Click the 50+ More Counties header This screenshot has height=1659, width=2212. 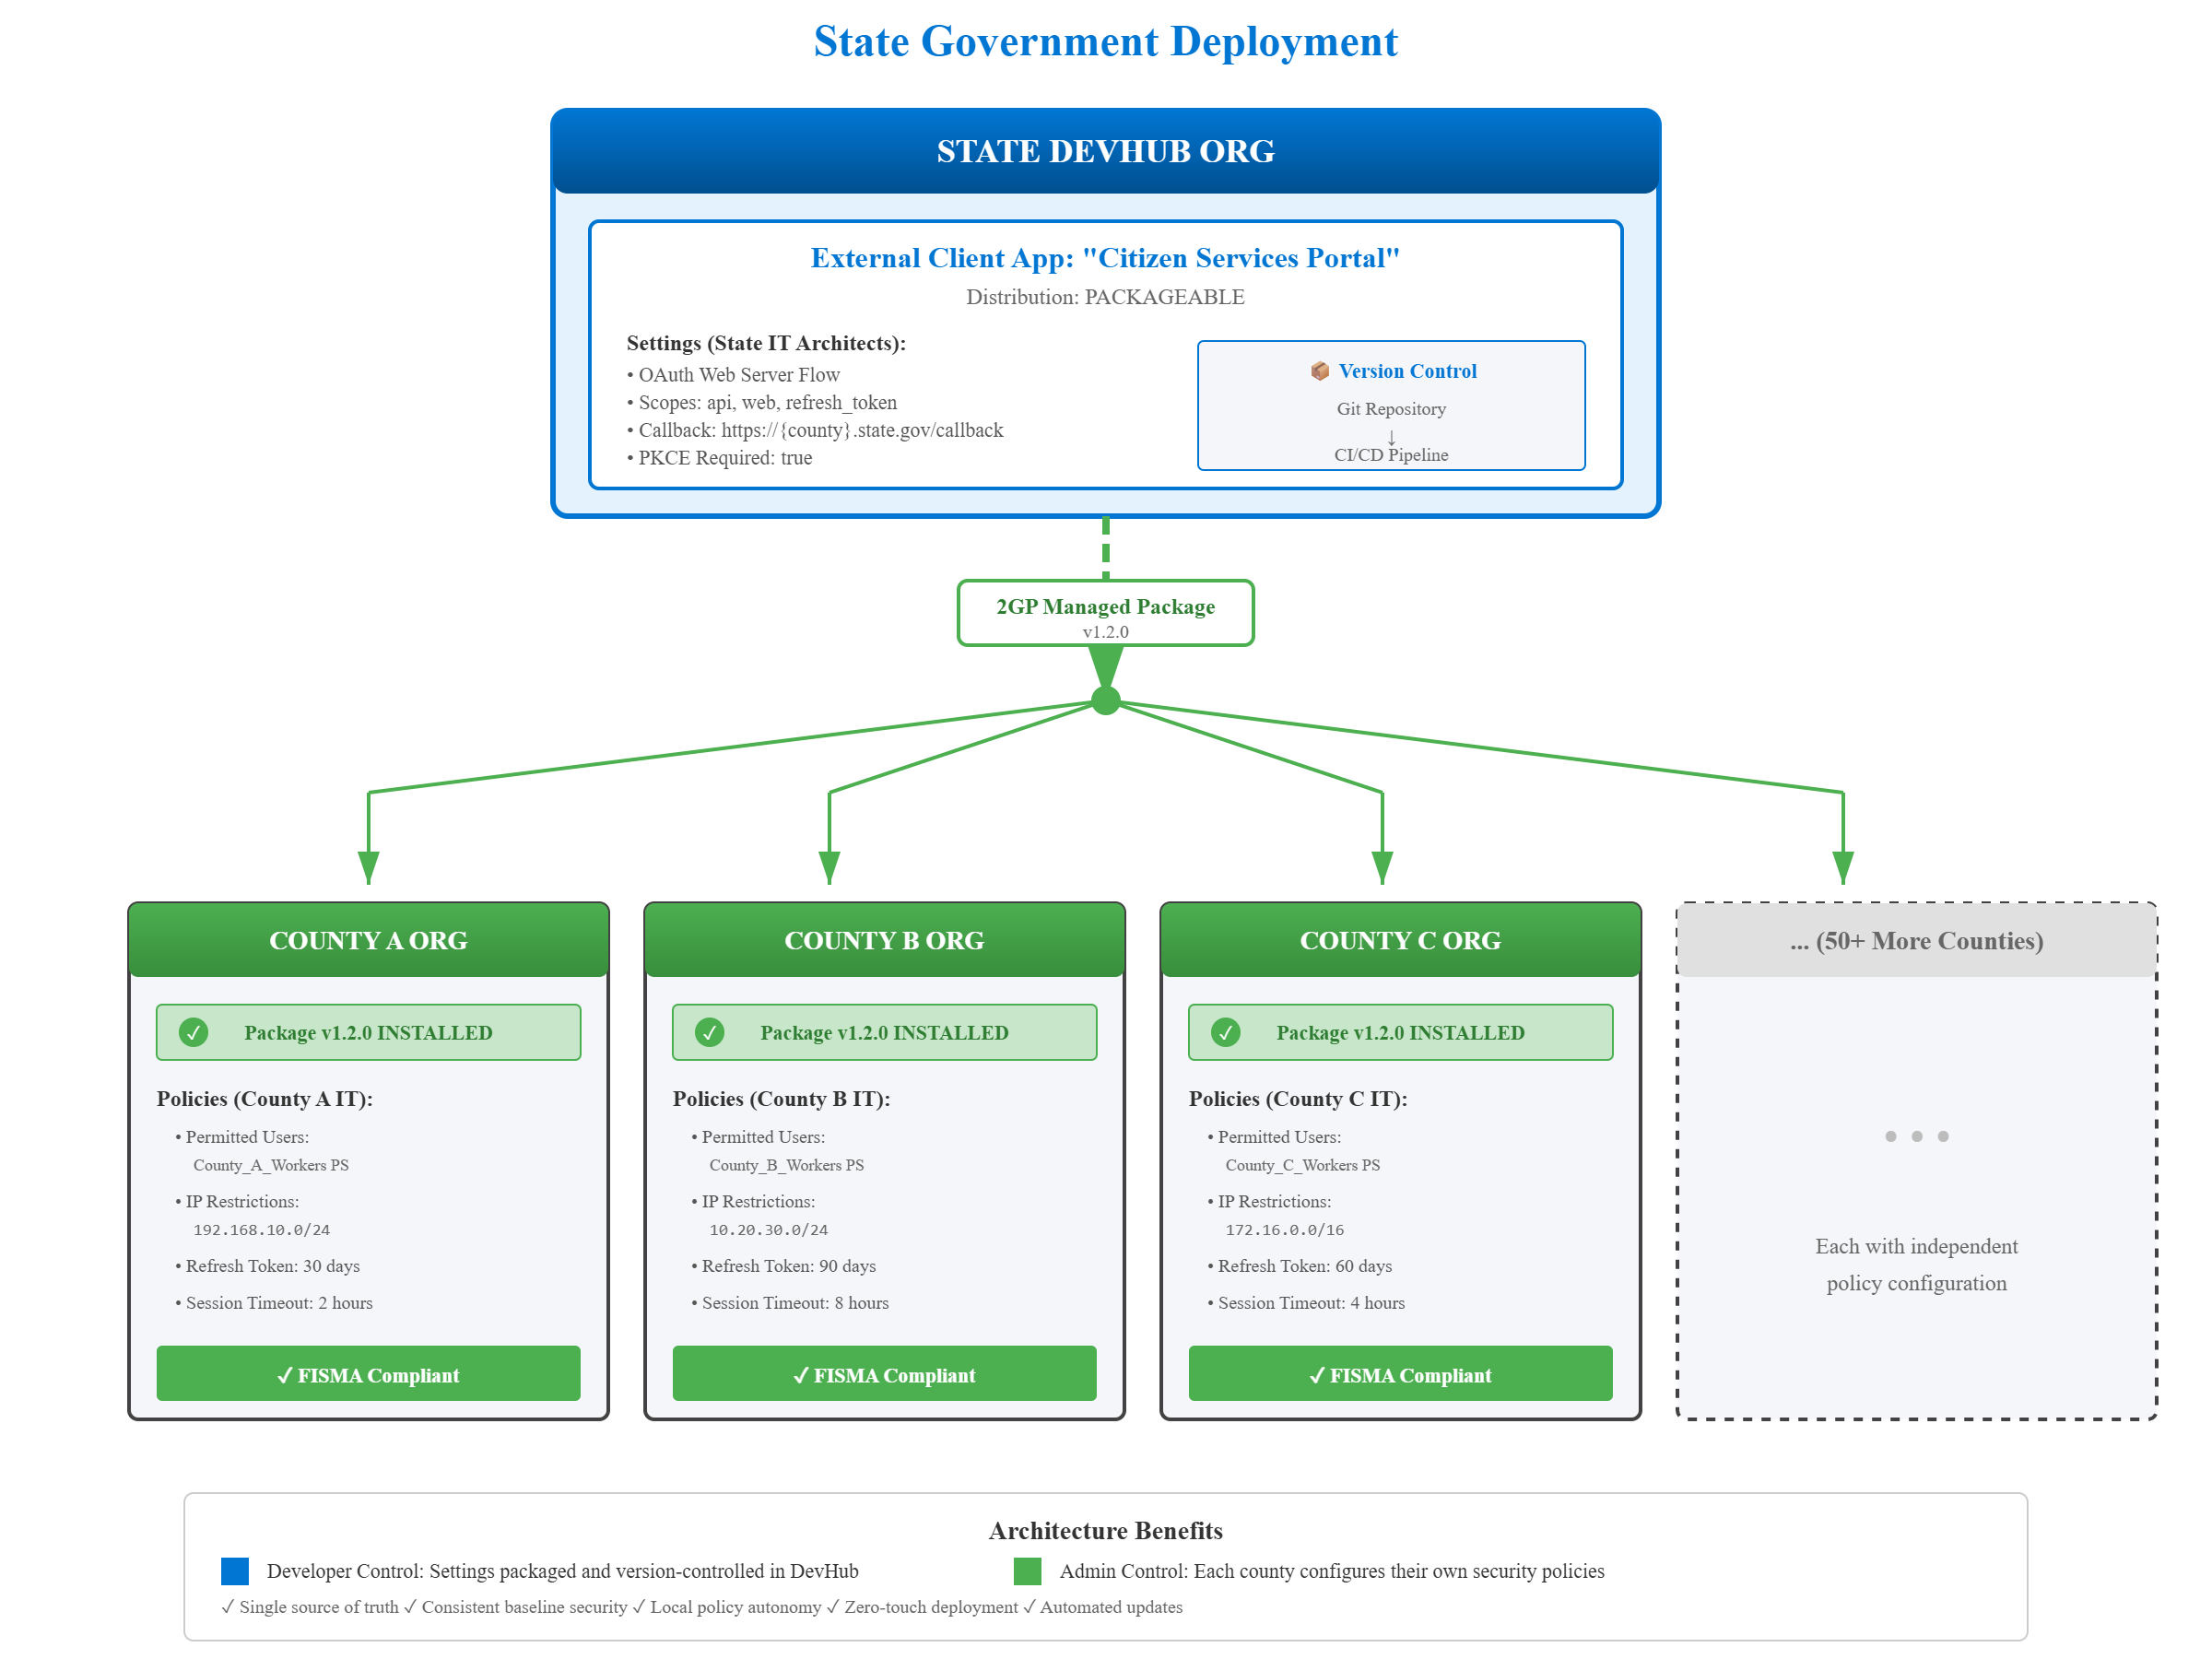[x=1916, y=940]
